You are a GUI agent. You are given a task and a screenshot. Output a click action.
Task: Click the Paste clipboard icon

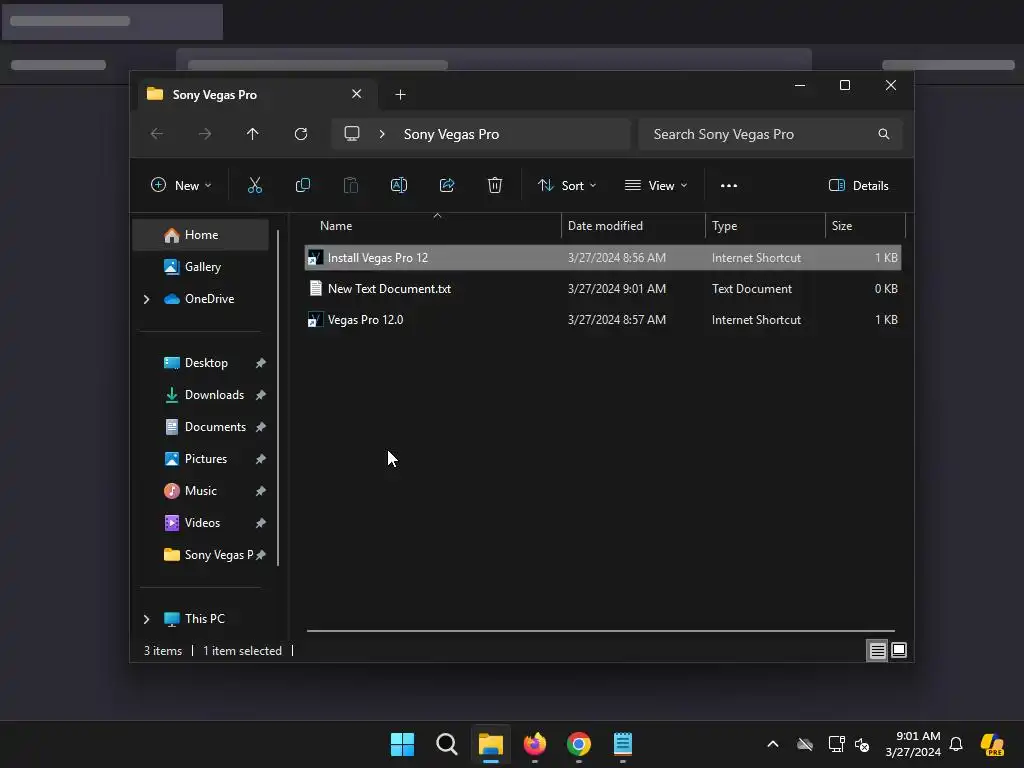(x=351, y=185)
